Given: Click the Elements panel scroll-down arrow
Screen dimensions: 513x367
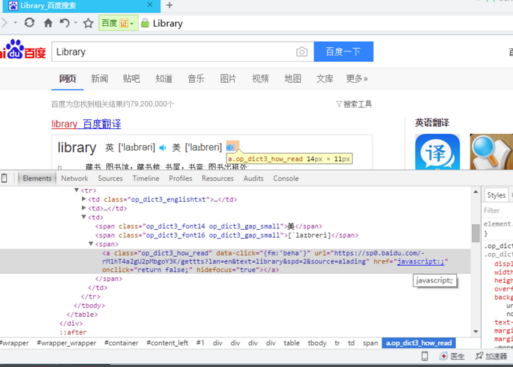Looking at the screenshot, I should coord(476,331).
